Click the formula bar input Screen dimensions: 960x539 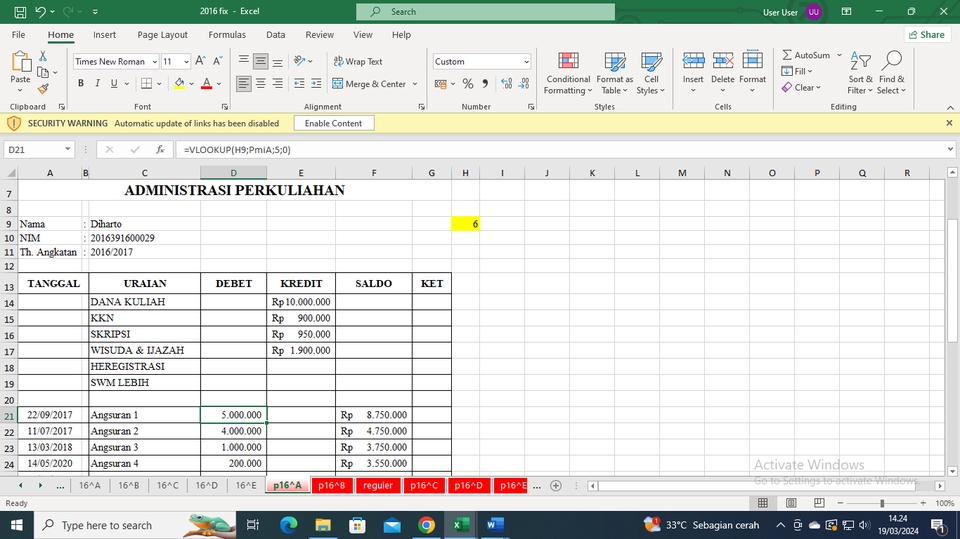click(560, 149)
